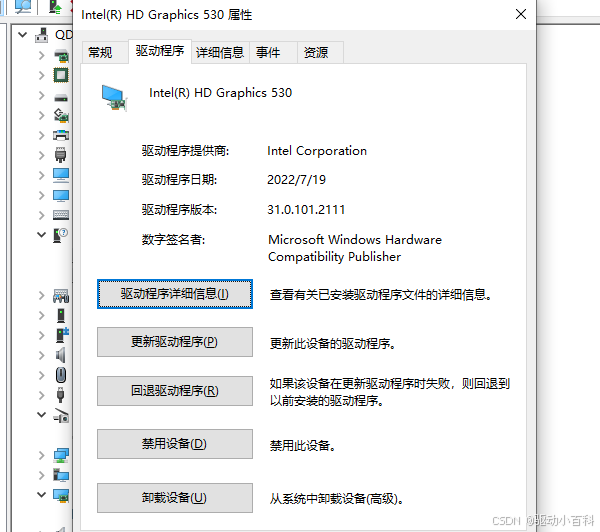Viewport: 600px width, 532px height.
Task: Click the 数字签名者 label
Action: [173, 240]
